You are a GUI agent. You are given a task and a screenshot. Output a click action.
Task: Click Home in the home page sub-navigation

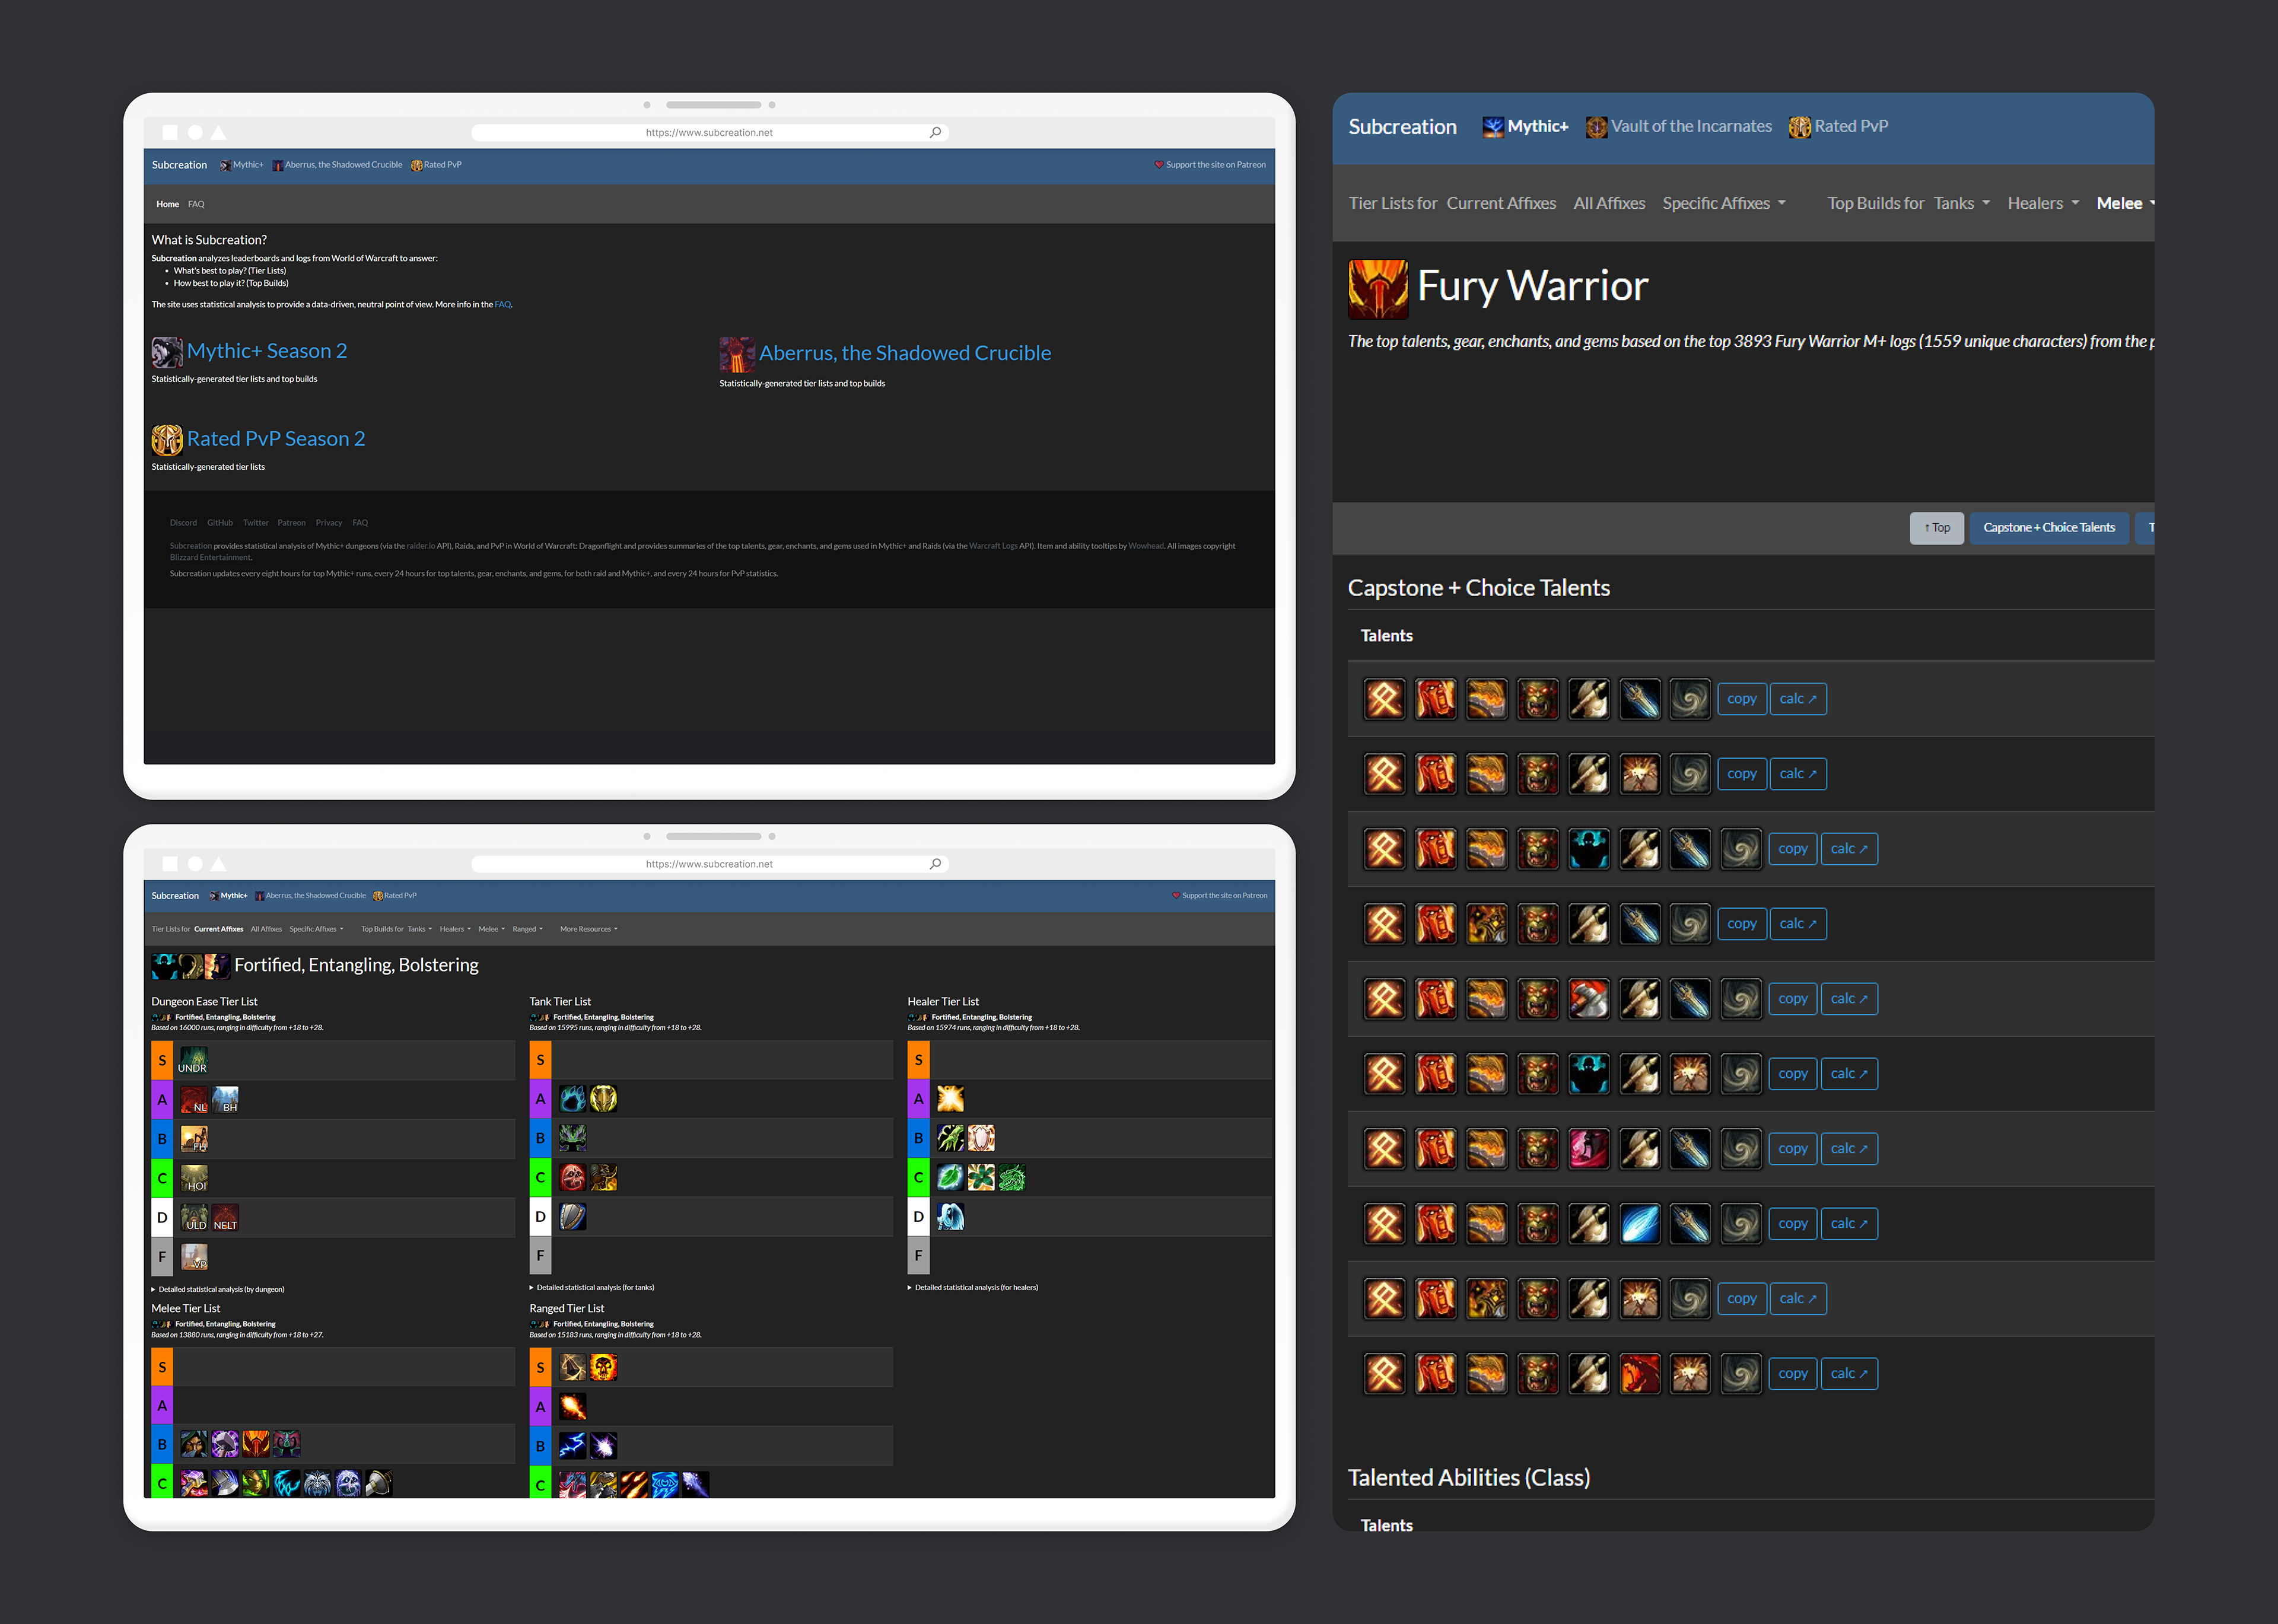tap(168, 204)
